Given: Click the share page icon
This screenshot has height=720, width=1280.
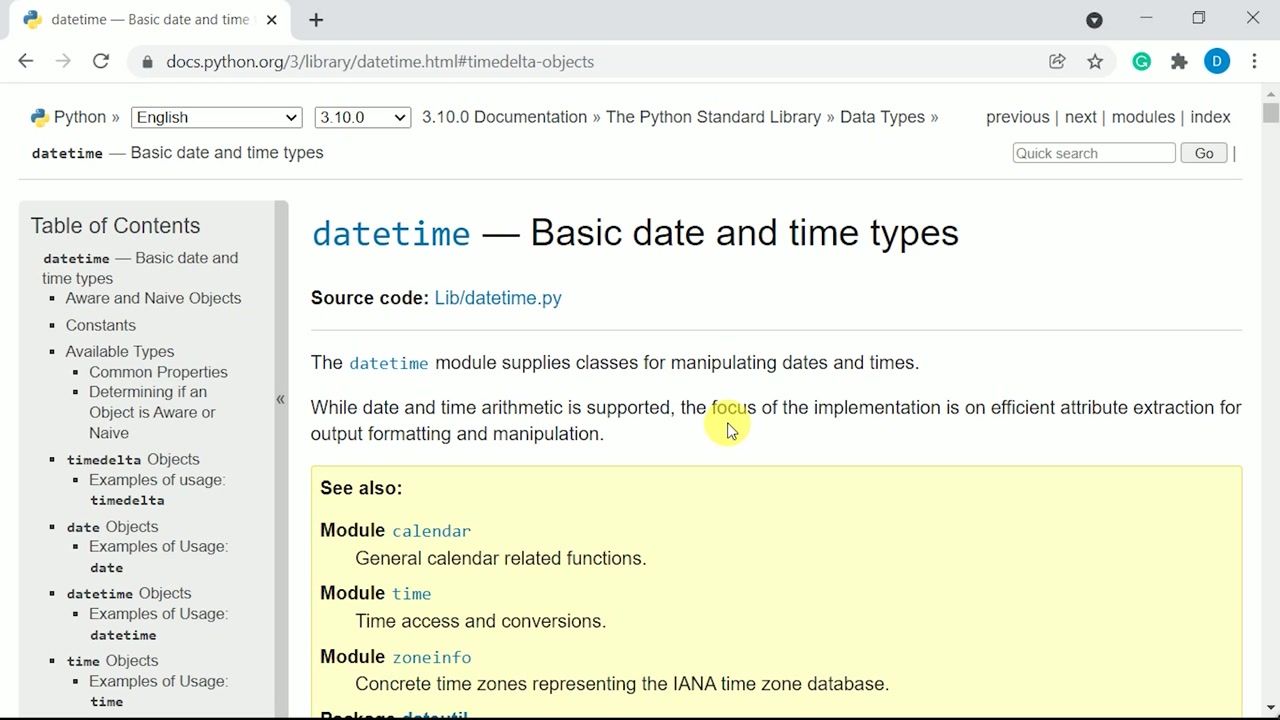Looking at the screenshot, I should pos(1057,62).
